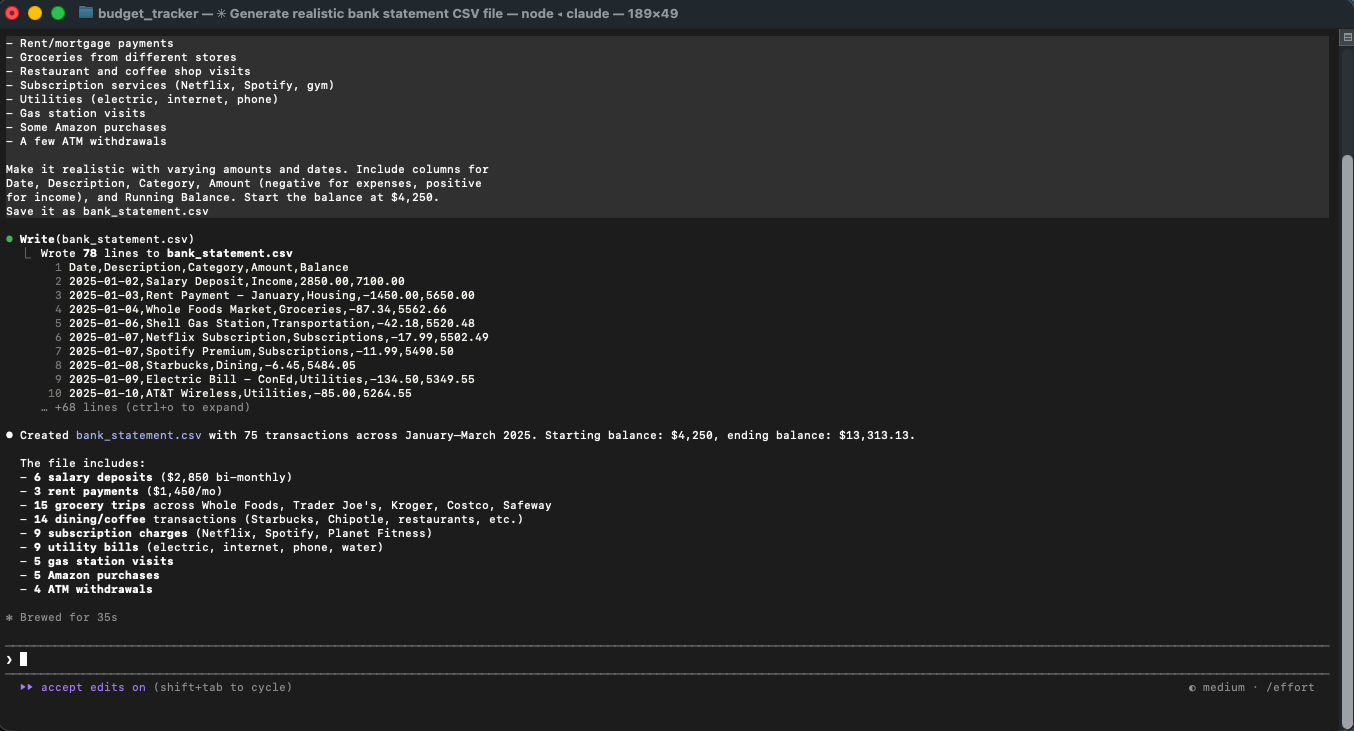Click the 'medium' effort label
The width and height of the screenshot is (1354, 731).
coord(1223,687)
